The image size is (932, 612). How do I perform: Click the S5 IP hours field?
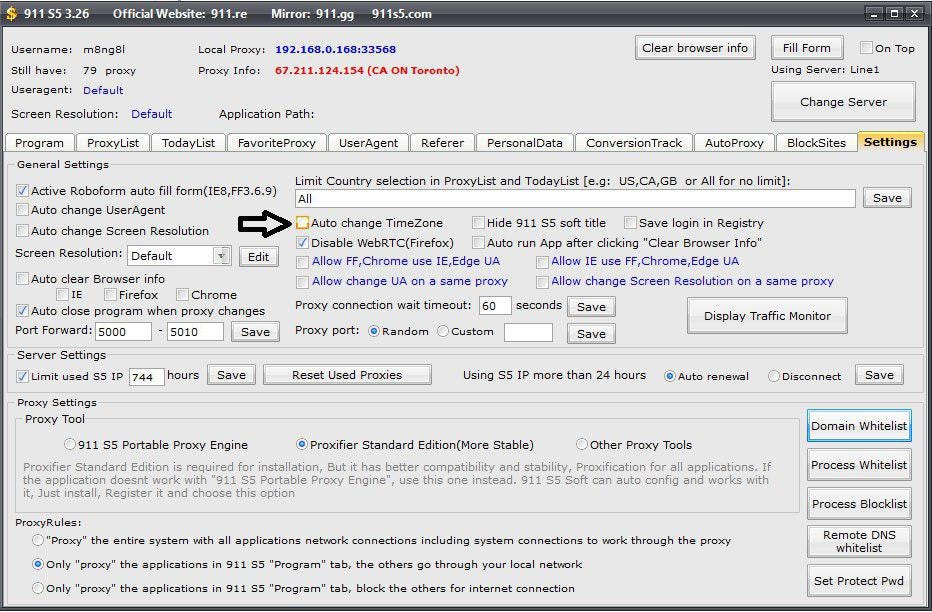[x=147, y=377]
